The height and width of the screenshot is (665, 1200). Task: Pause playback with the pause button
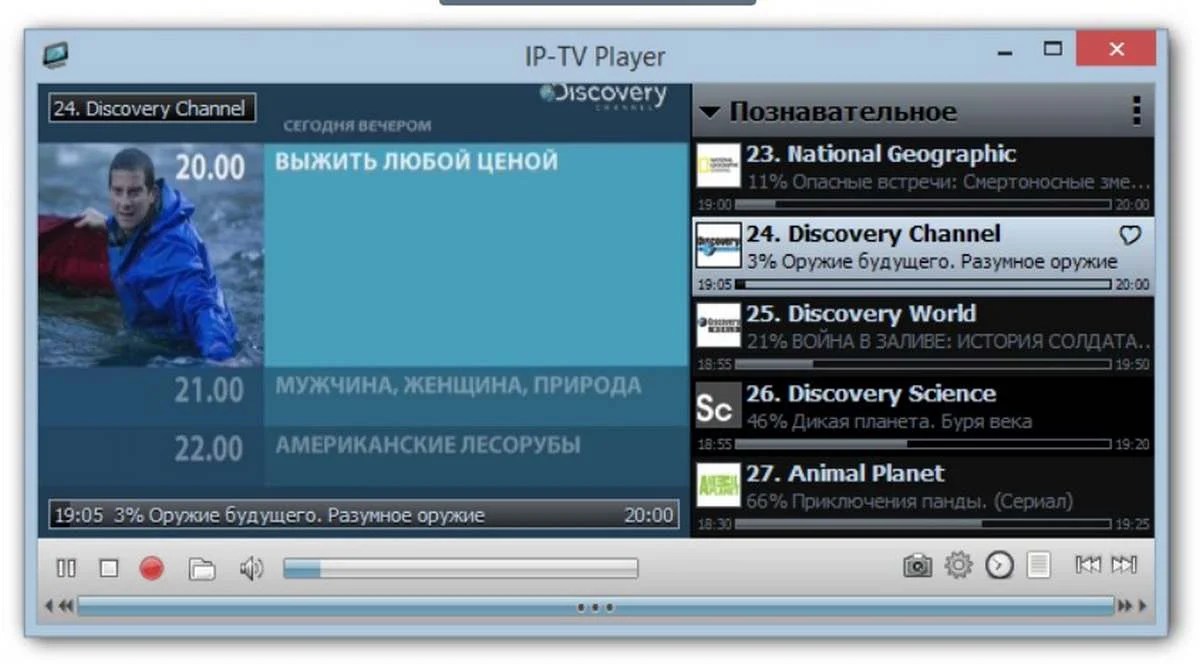(66, 568)
